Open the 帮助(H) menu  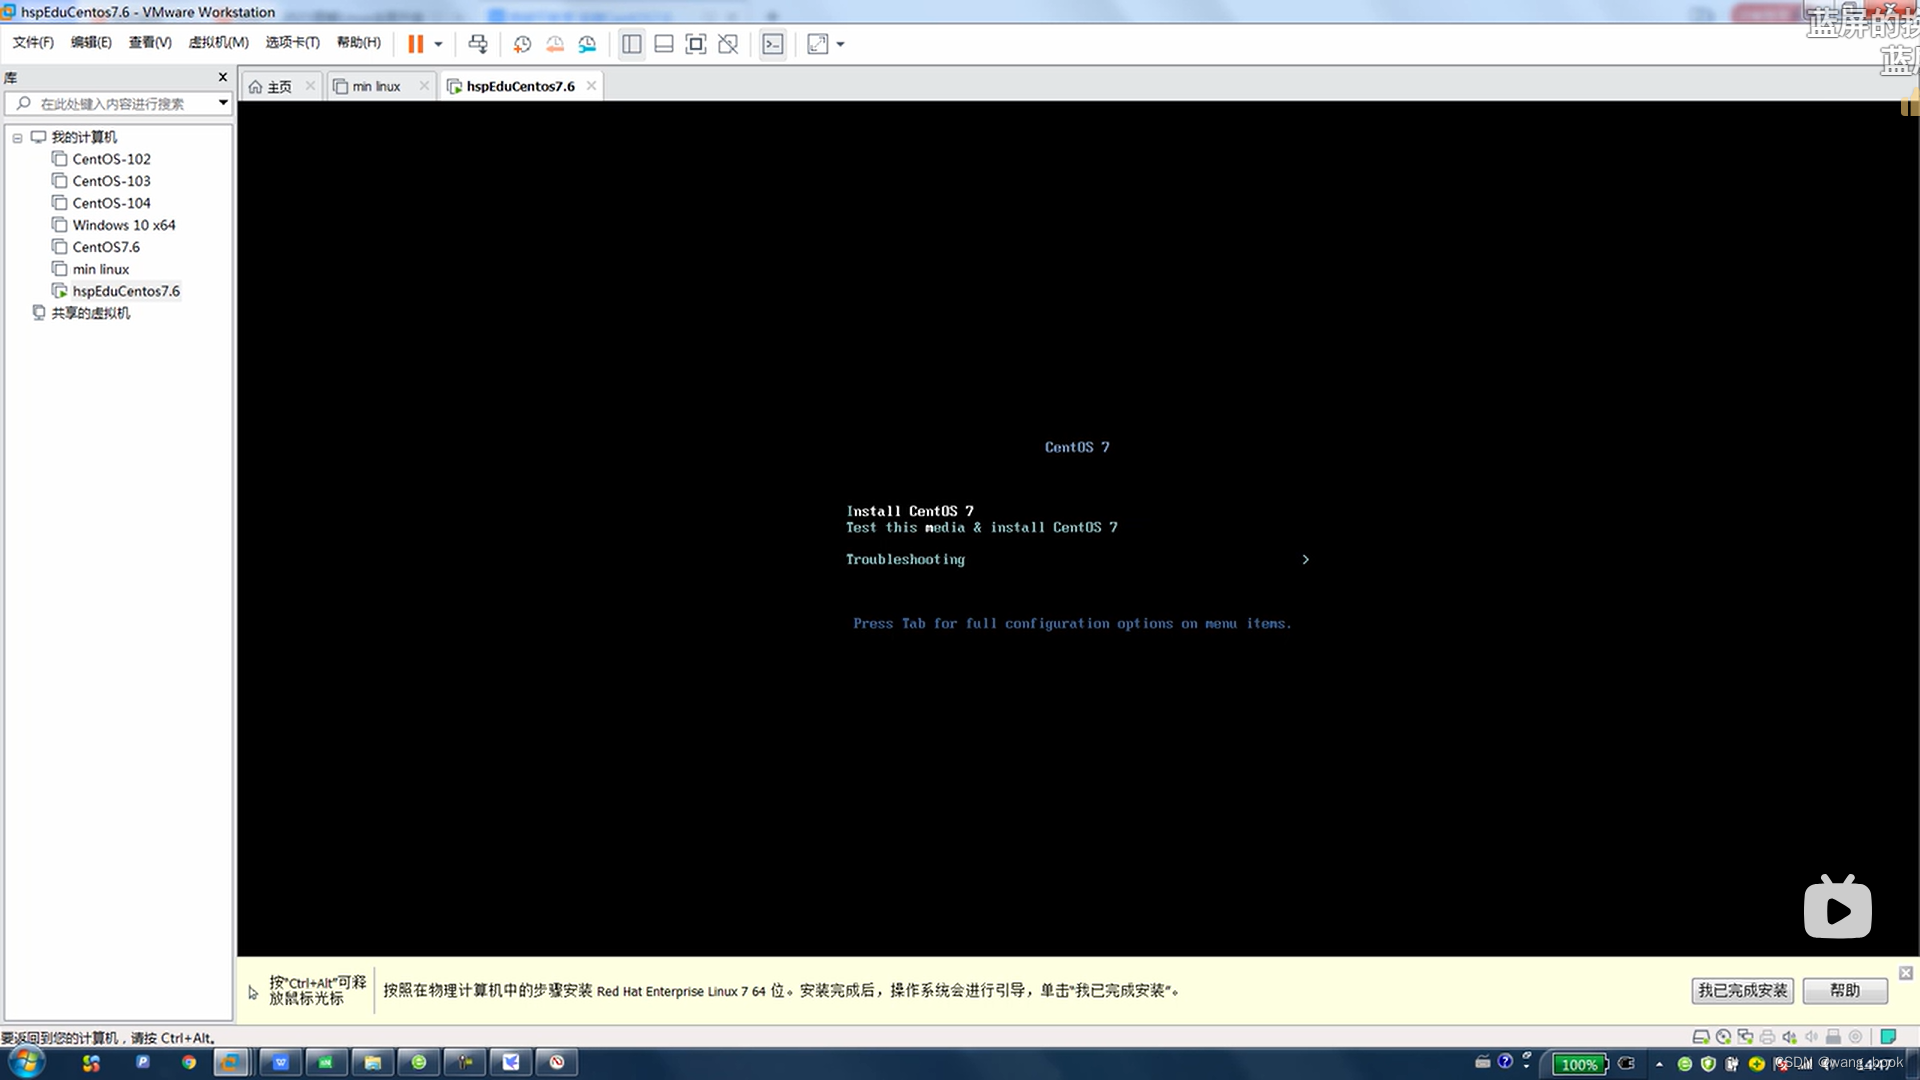(x=358, y=42)
